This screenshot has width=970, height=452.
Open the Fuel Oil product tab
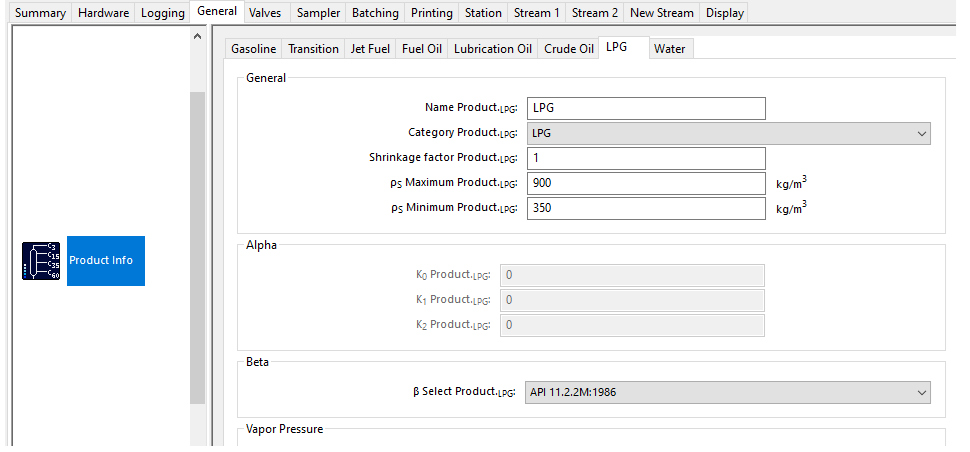(422, 49)
